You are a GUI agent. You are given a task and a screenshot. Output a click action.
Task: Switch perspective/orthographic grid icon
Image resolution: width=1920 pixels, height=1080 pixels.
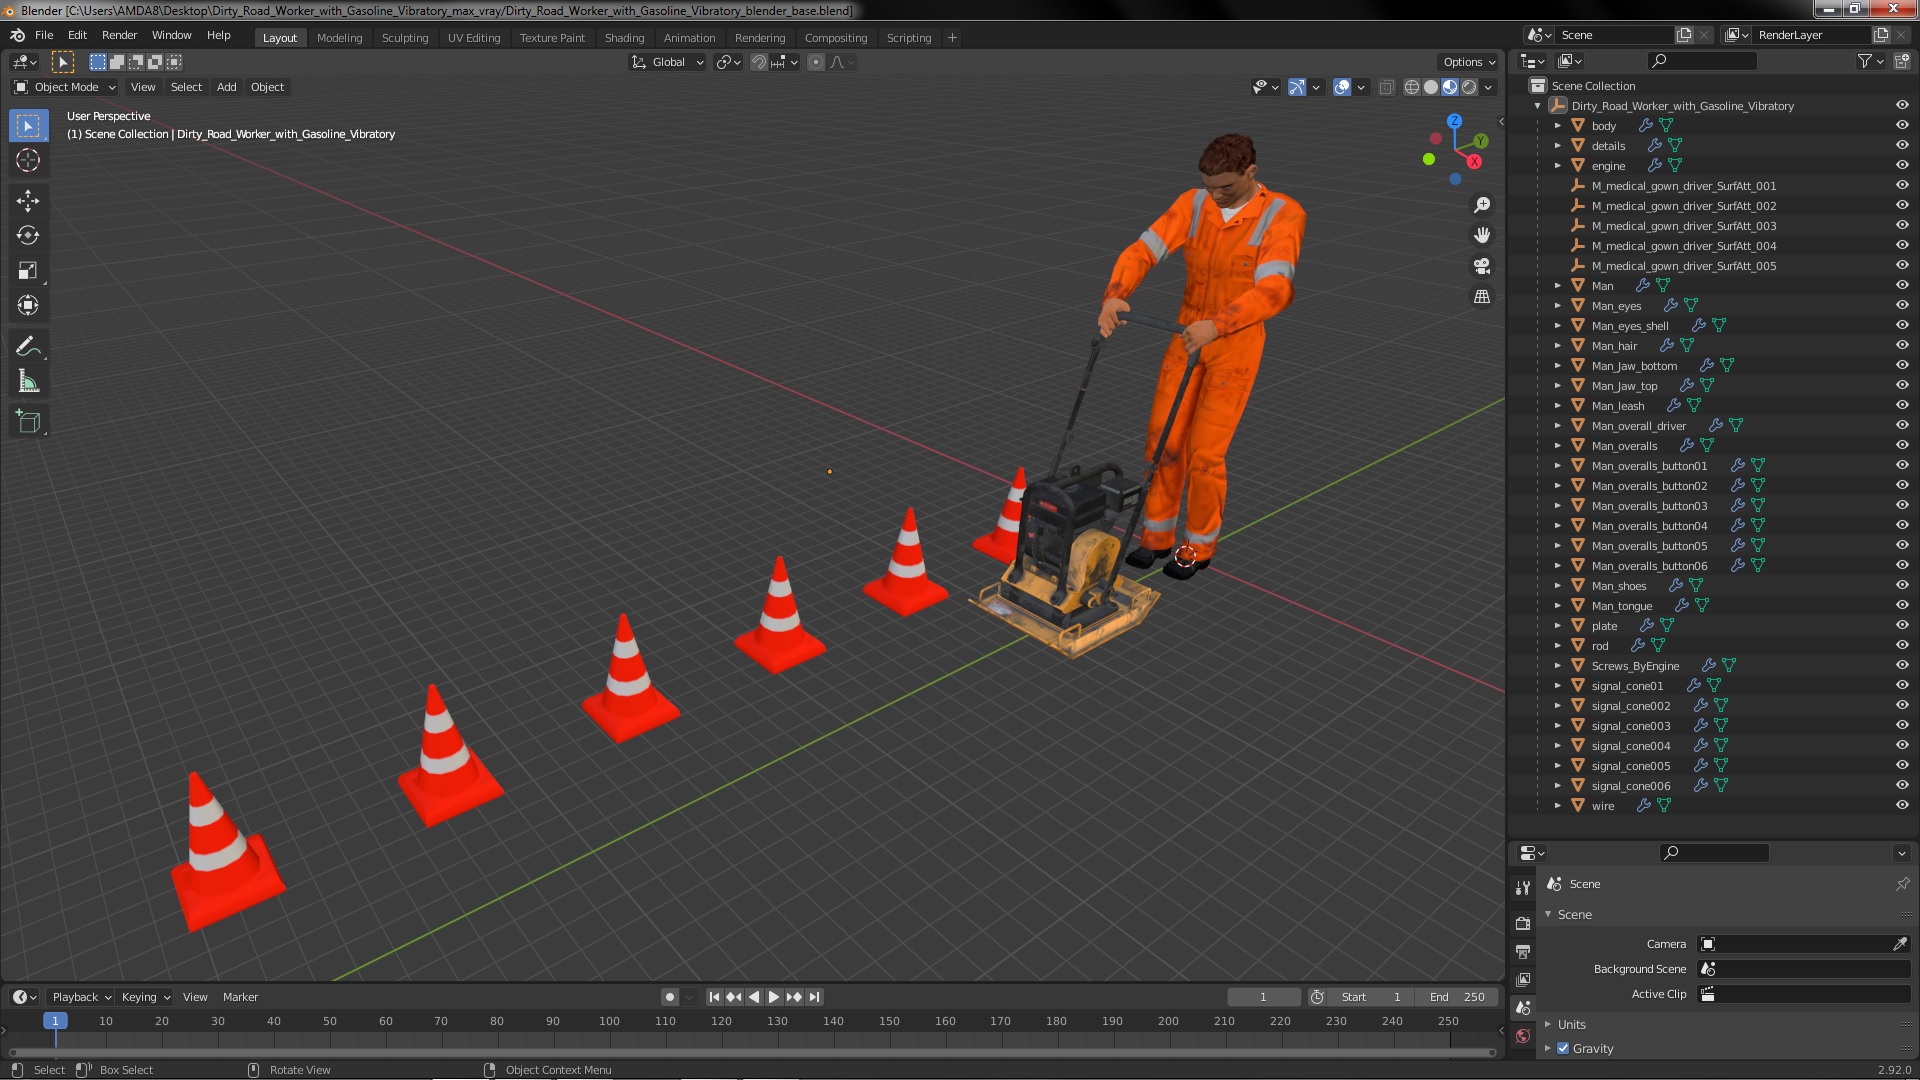coord(1482,297)
